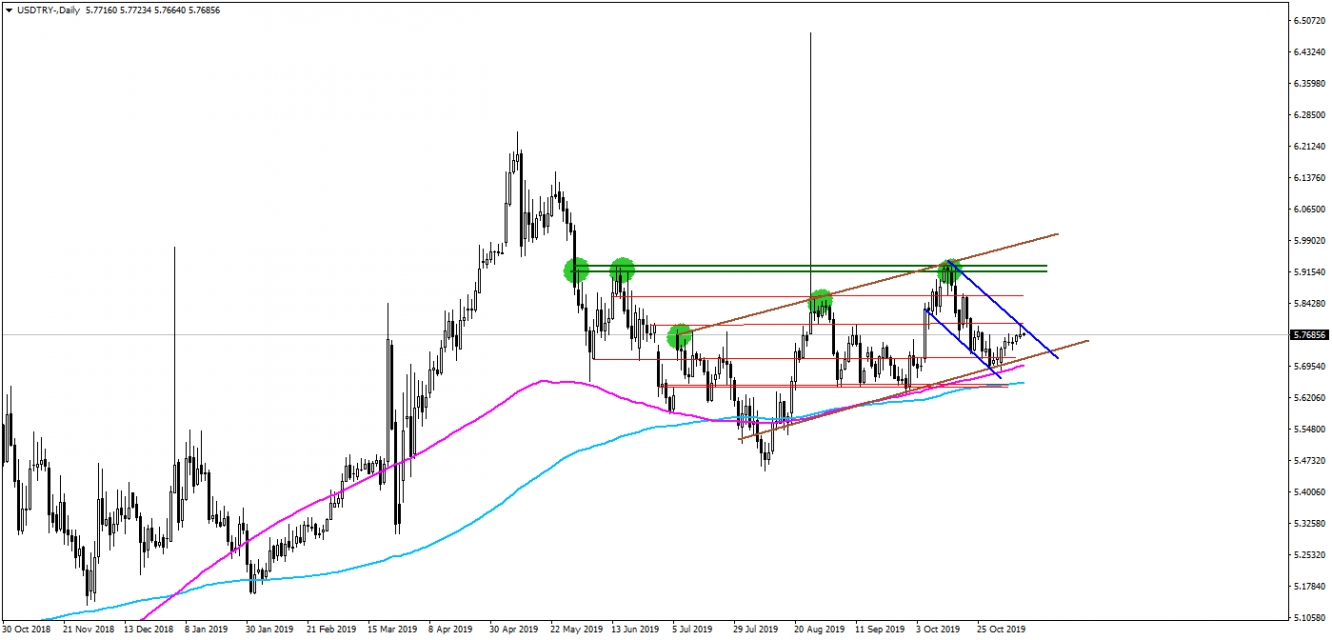
Task: Click the 30 Oct 2018 date label
Action: coord(25,631)
